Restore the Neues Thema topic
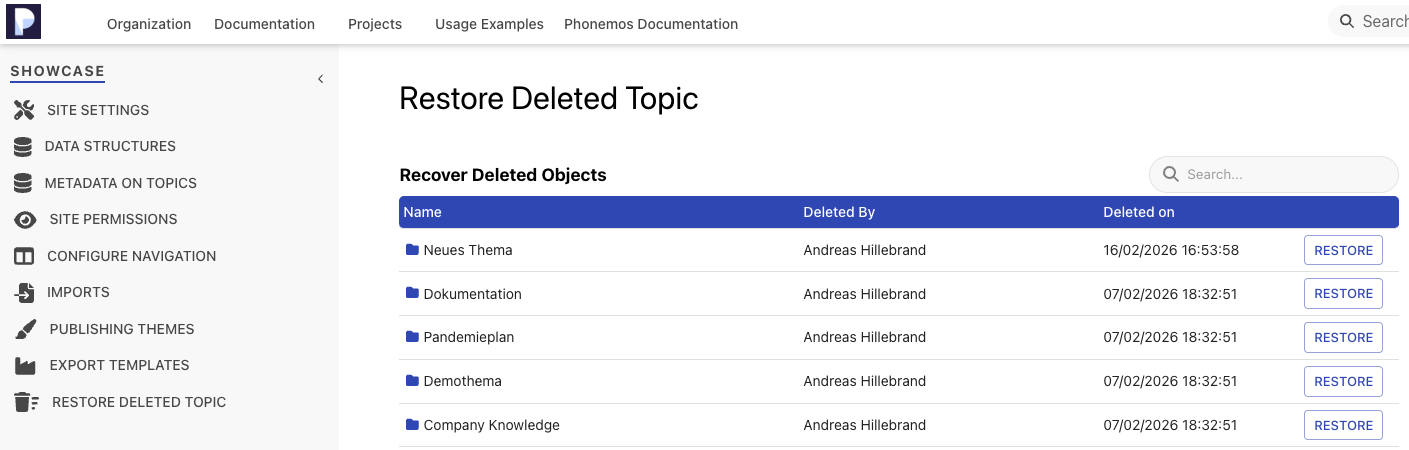The image size is (1409, 450). point(1342,250)
